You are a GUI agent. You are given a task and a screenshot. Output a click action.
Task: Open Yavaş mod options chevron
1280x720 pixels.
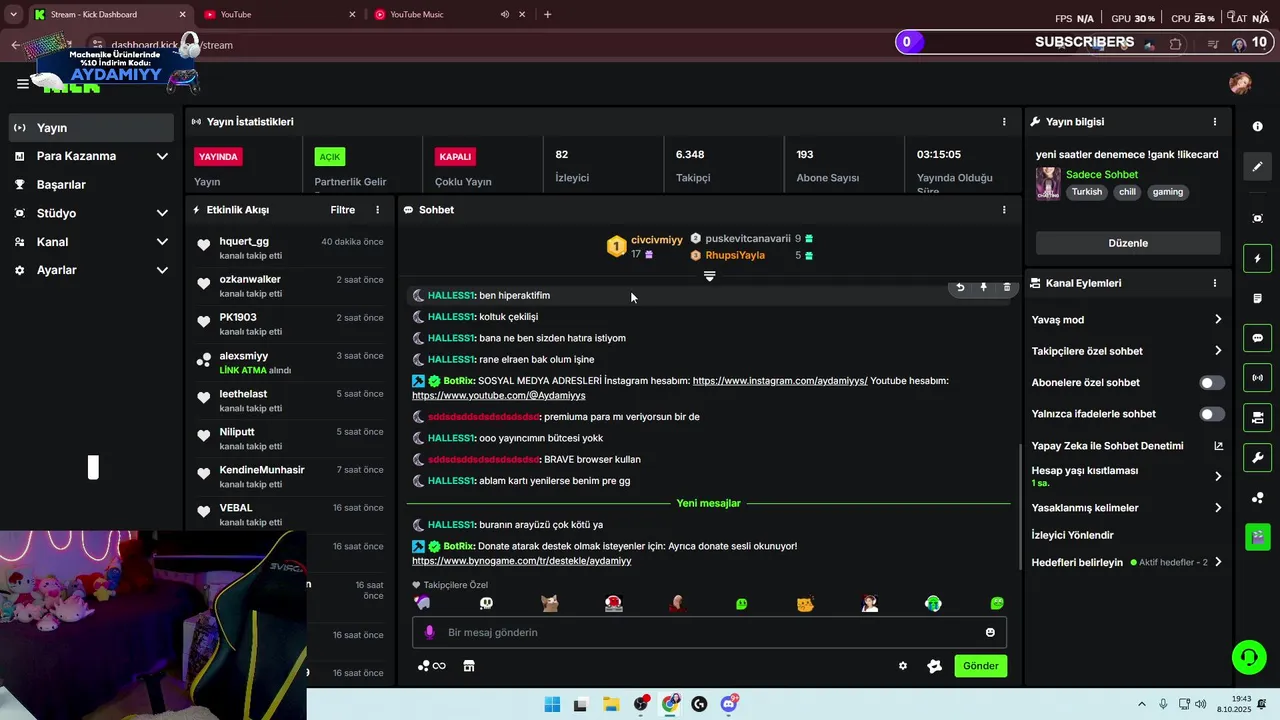1218,320
